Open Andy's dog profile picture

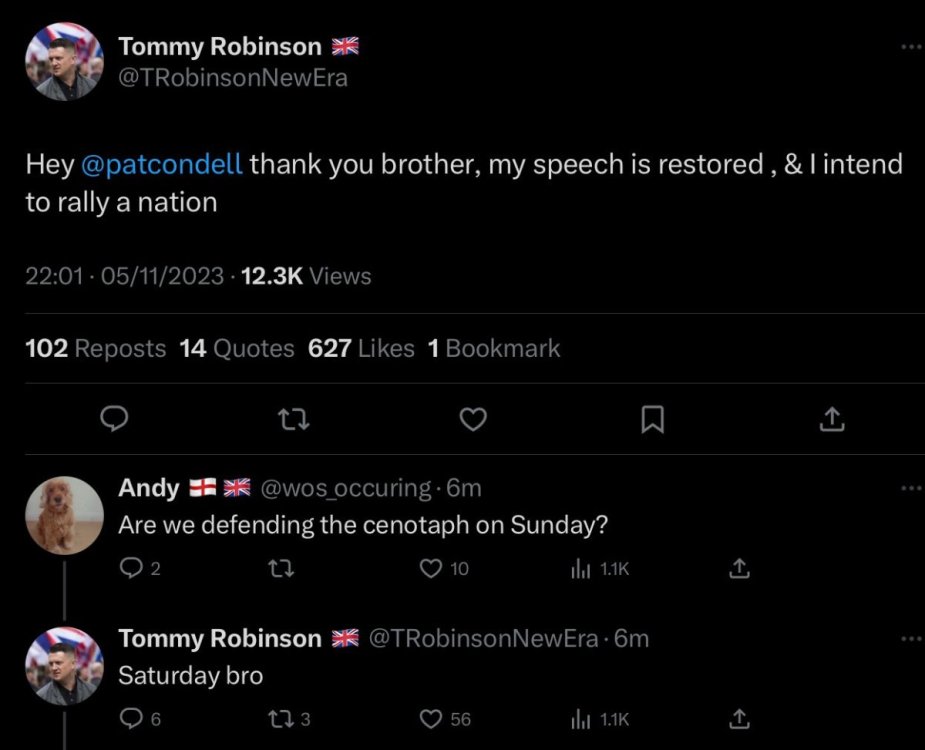pos(65,515)
